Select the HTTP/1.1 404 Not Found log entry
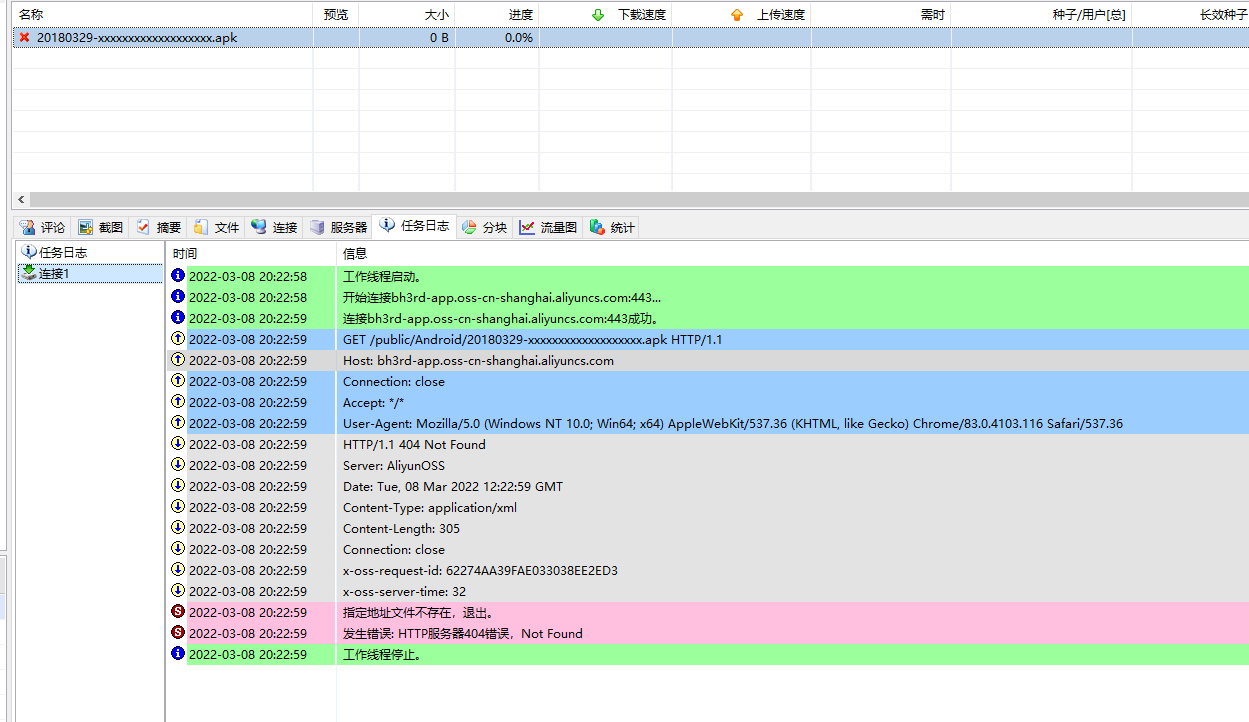The width and height of the screenshot is (1249, 722). point(414,445)
